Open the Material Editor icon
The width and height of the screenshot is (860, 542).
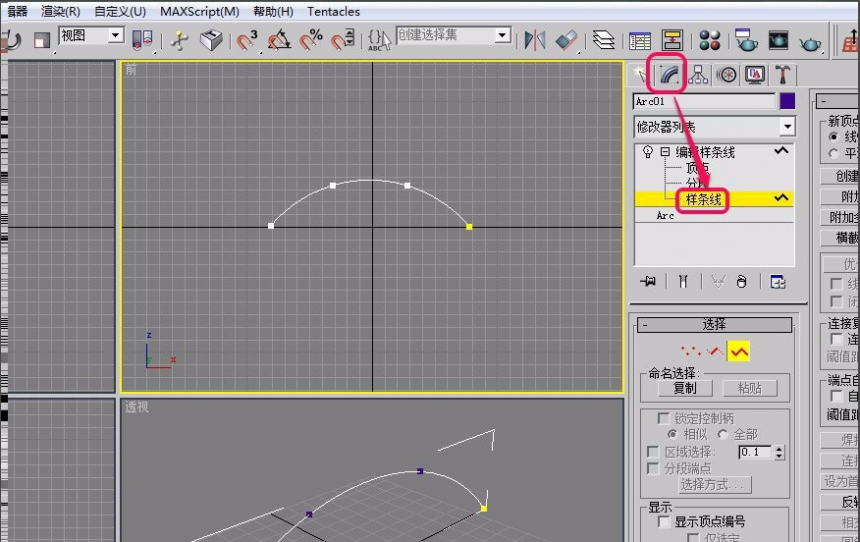tap(710, 40)
